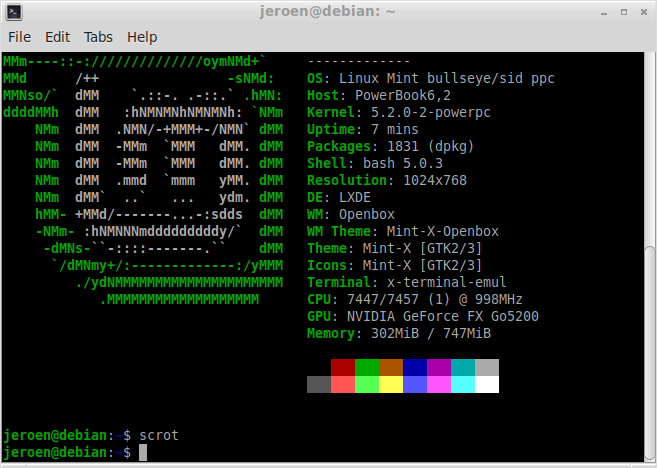Click the purple color block
The height and width of the screenshot is (468, 657).
pyautogui.click(x=439, y=367)
